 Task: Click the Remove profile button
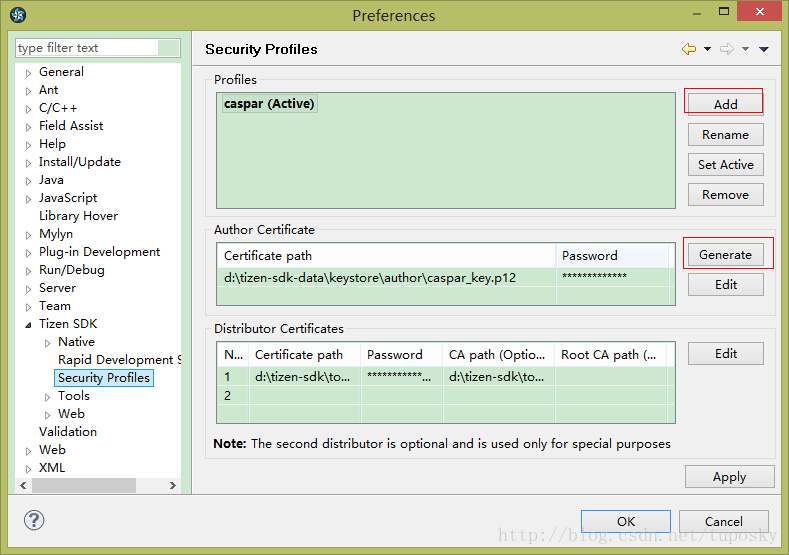tap(725, 195)
